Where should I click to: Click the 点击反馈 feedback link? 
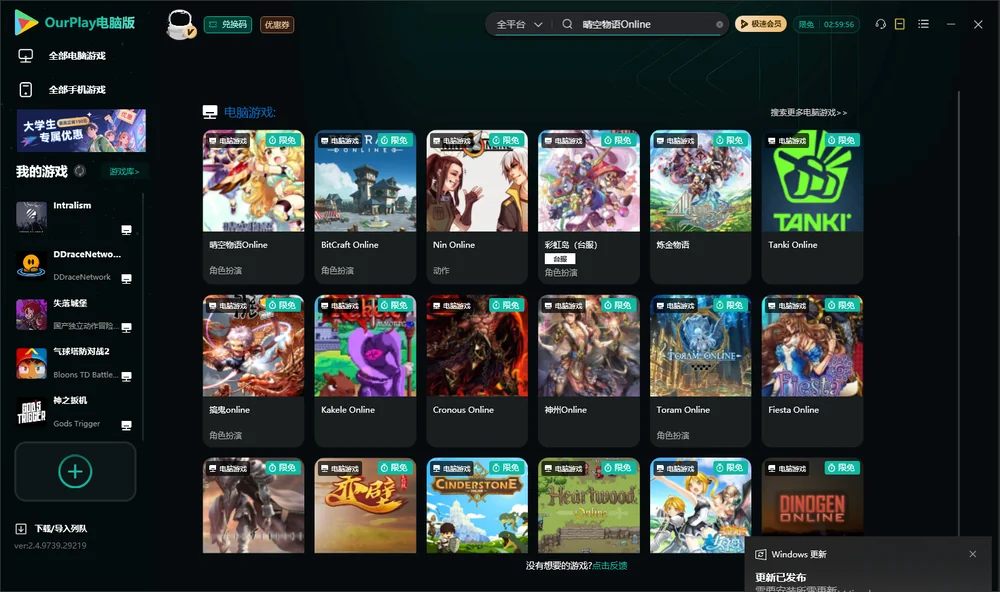610,566
